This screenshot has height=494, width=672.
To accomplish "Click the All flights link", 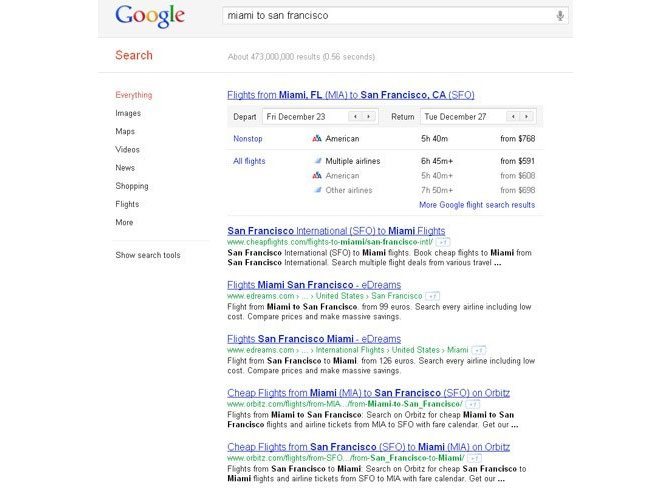I will pyautogui.click(x=249, y=161).
